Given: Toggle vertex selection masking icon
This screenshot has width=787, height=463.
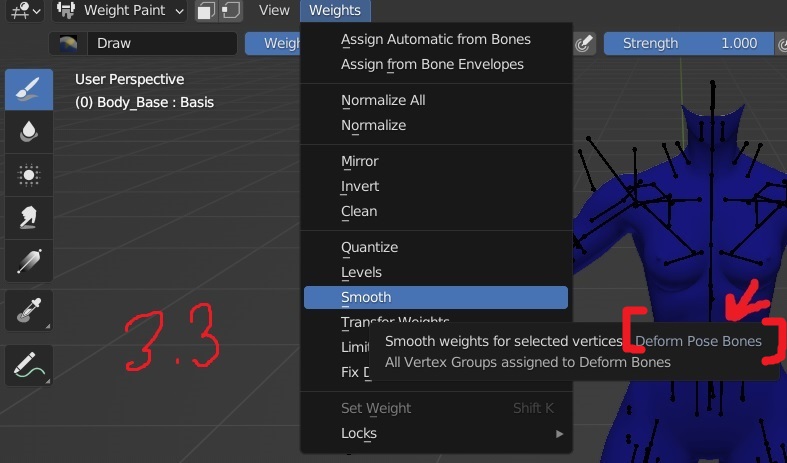Looking at the screenshot, I should point(231,11).
